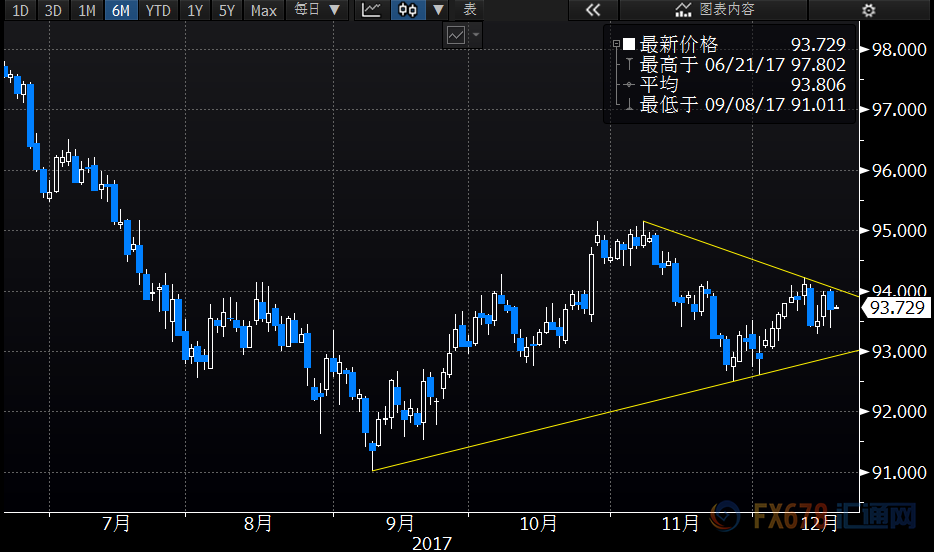Click the 98.000 axis label
934x552 pixels.
(899, 50)
